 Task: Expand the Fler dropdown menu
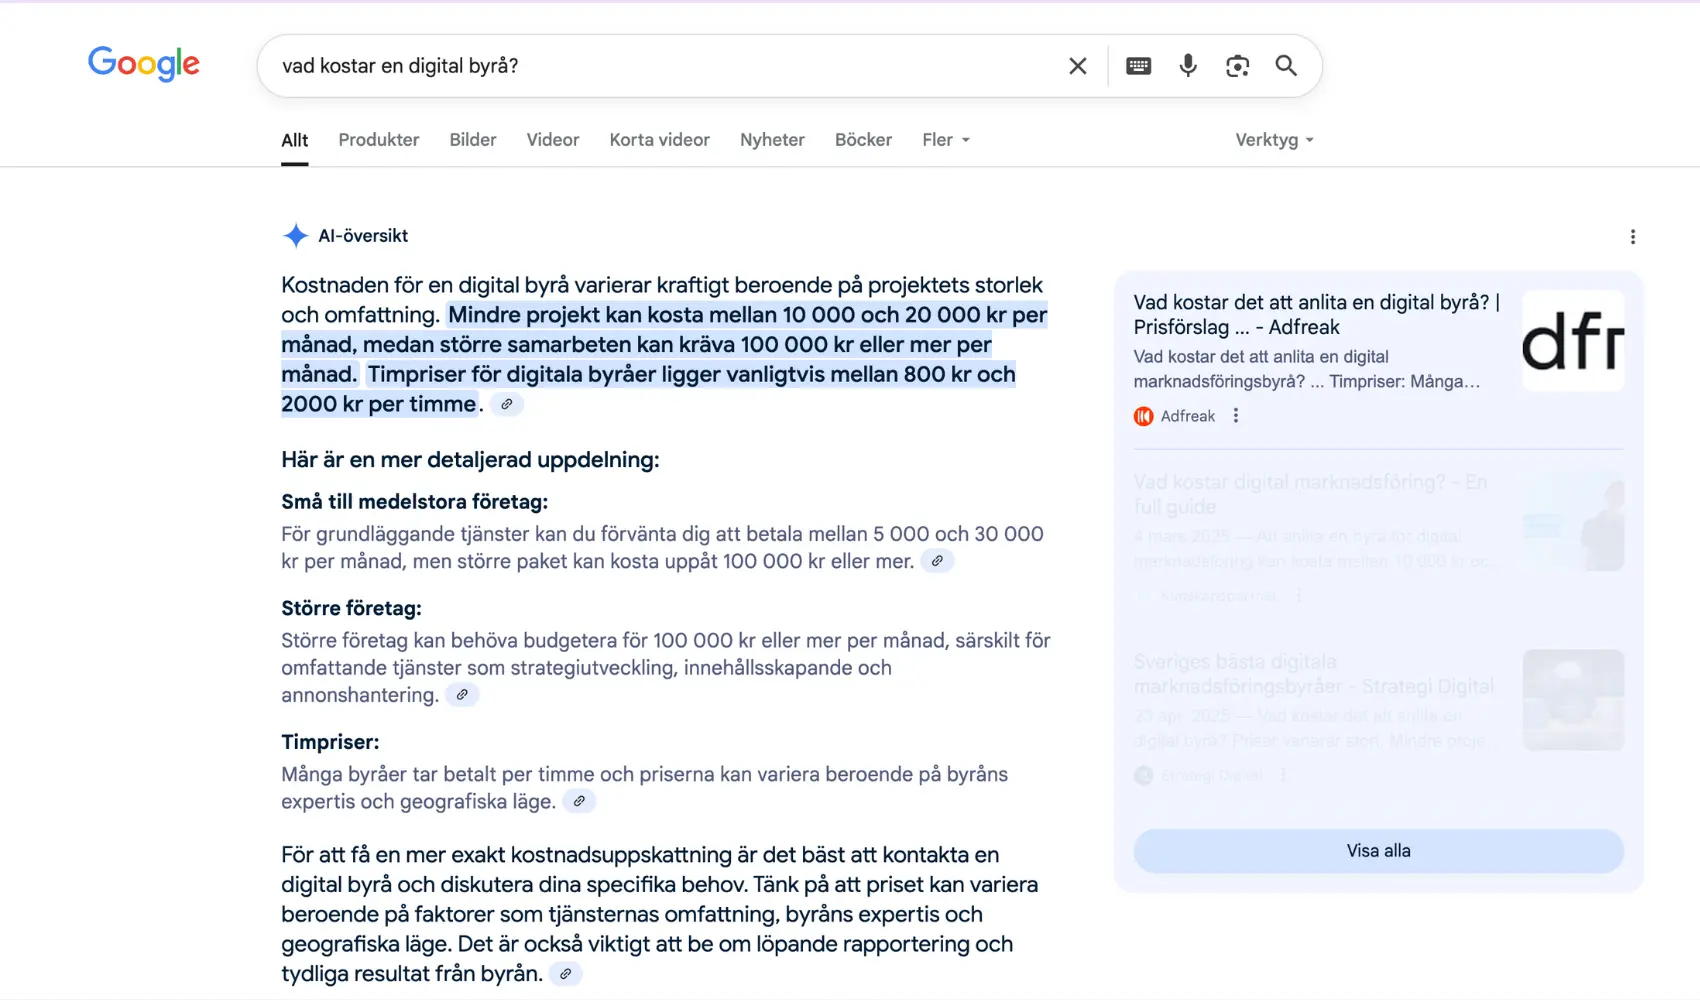coord(946,140)
